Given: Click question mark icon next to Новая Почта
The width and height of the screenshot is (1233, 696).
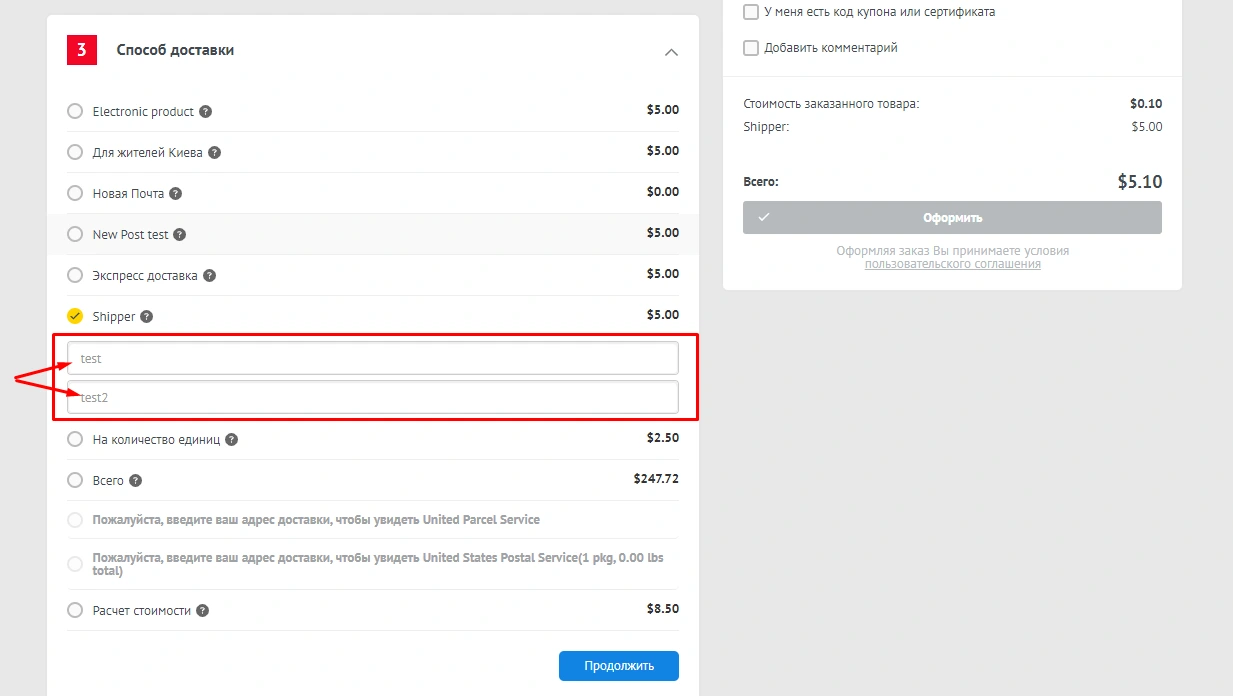Looking at the screenshot, I should coord(175,194).
